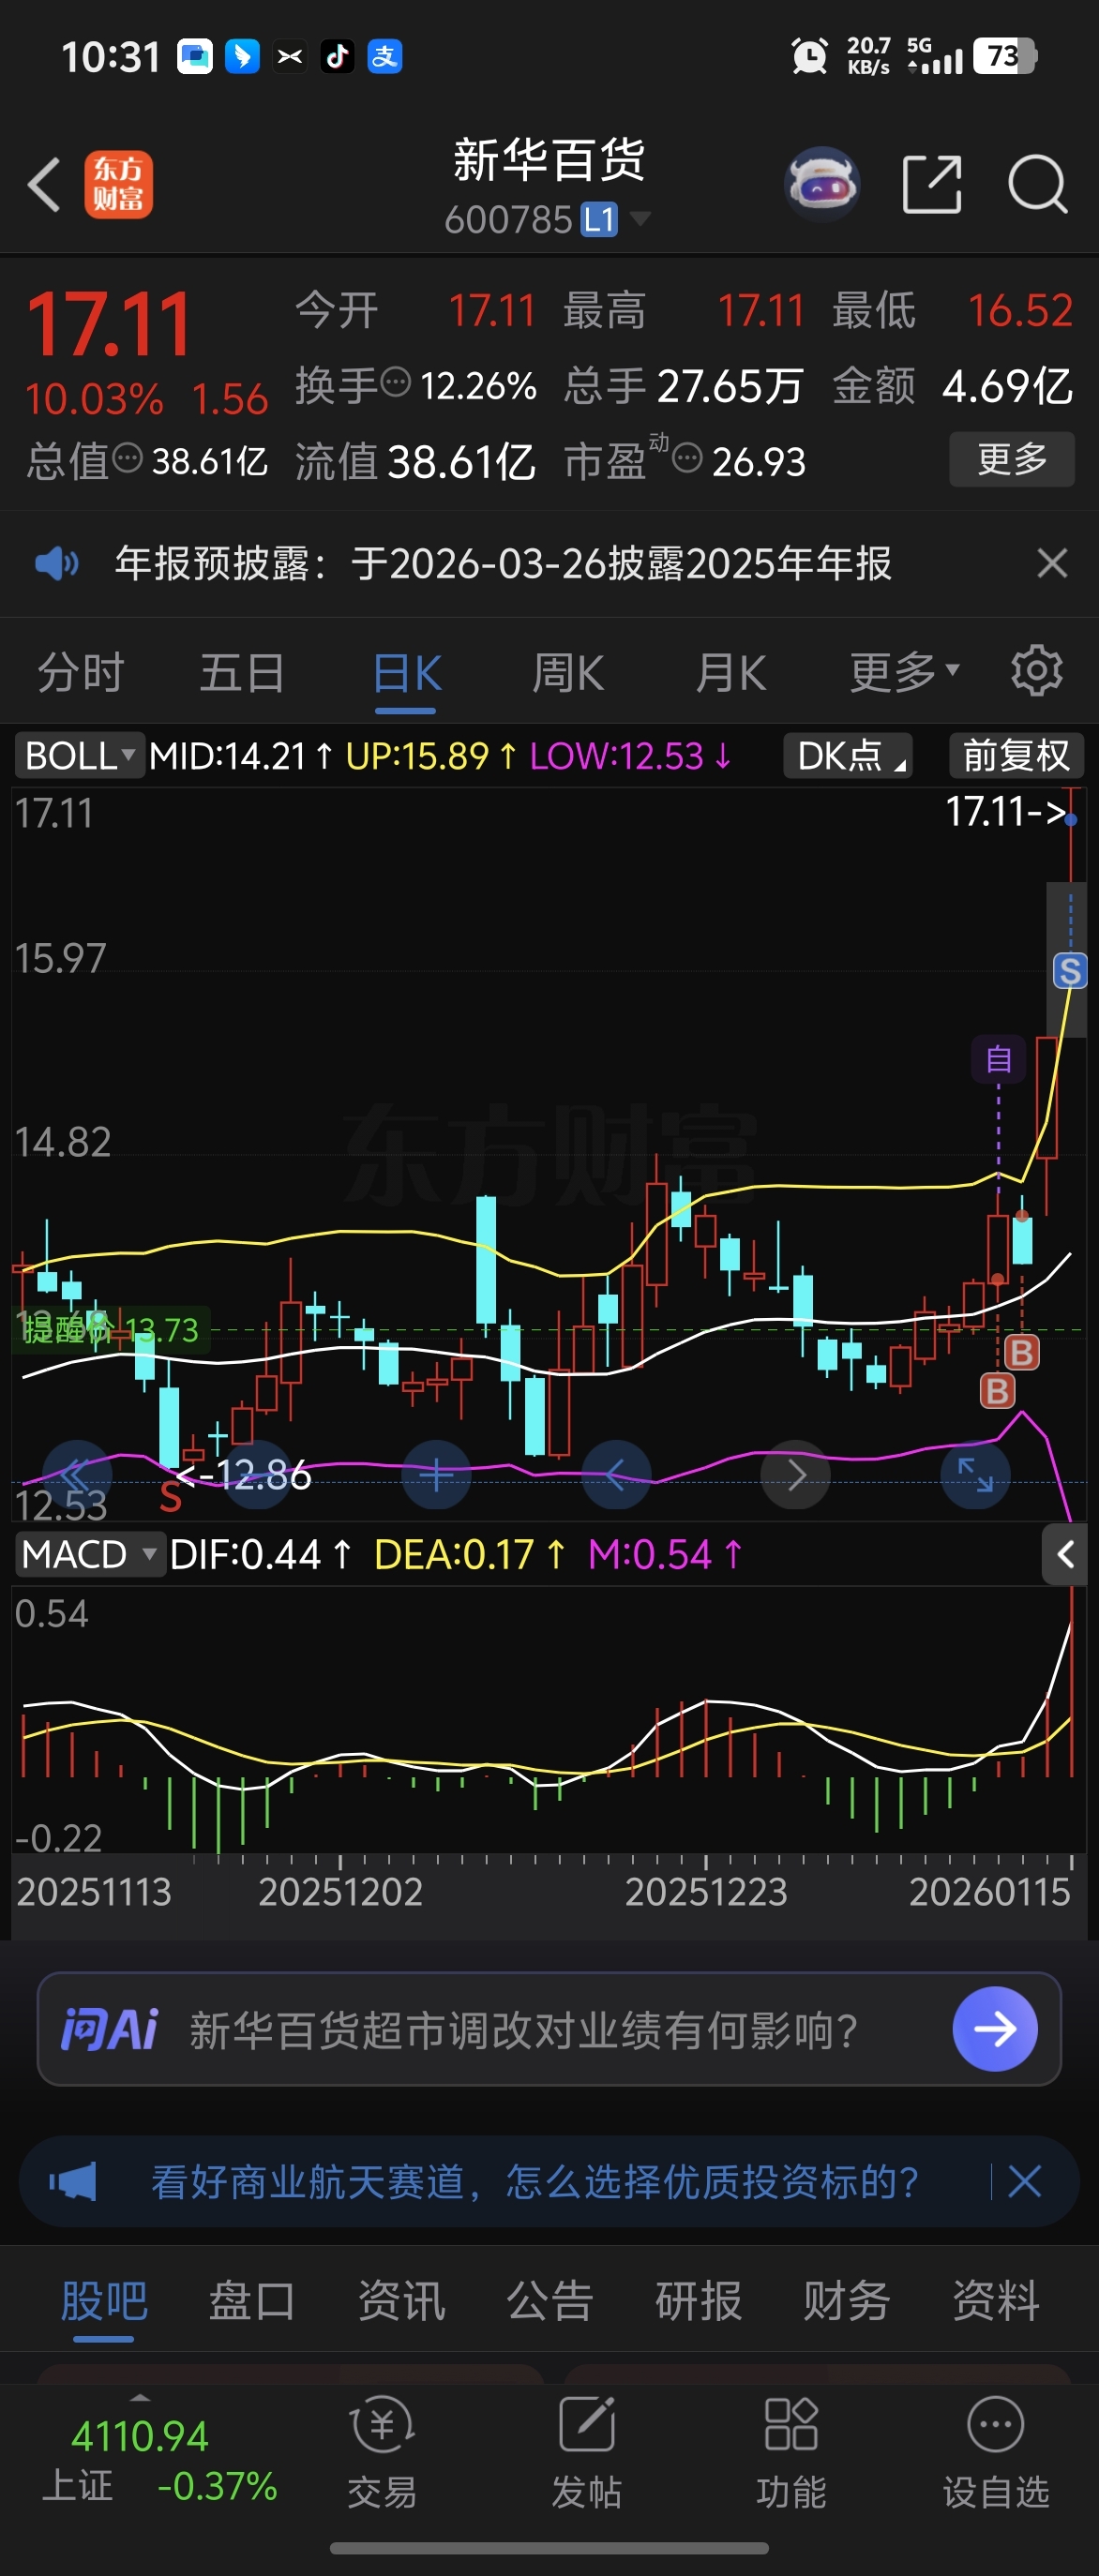Switch to 分时 chart tab

pyautogui.click(x=81, y=672)
